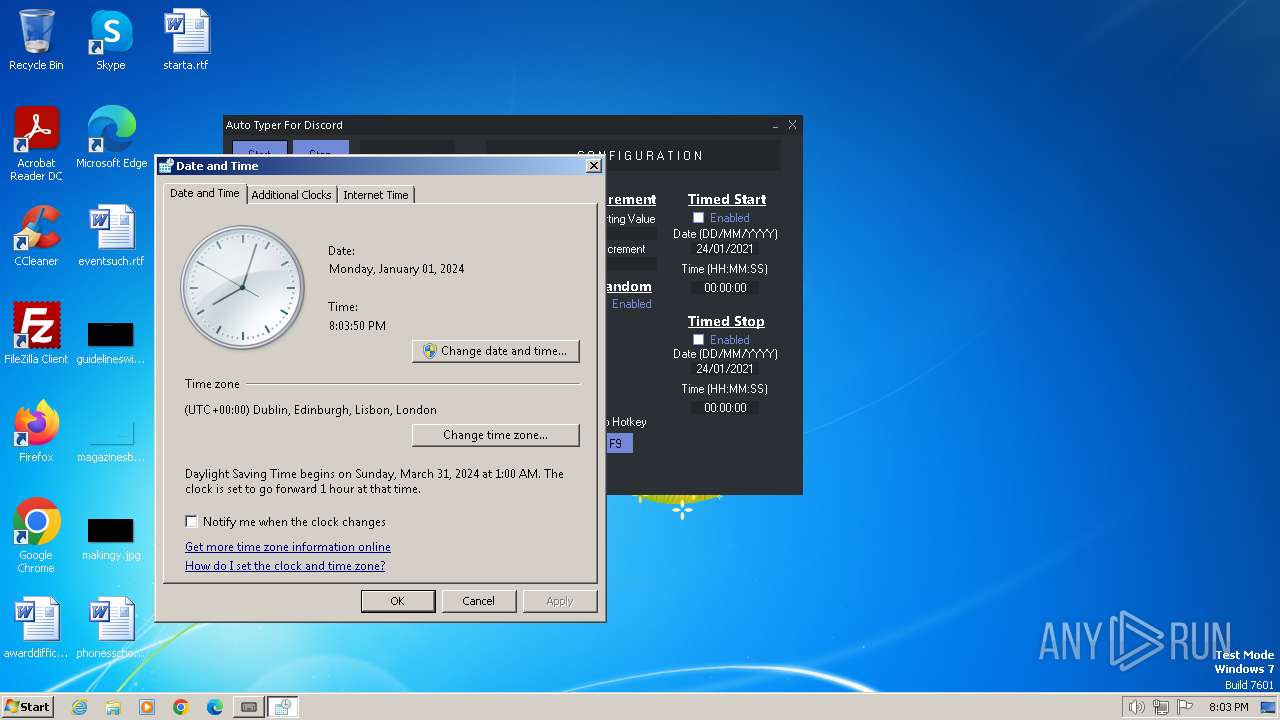Cancel the Date and Time dialog
The height and width of the screenshot is (720, 1280).
(x=478, y=601)
